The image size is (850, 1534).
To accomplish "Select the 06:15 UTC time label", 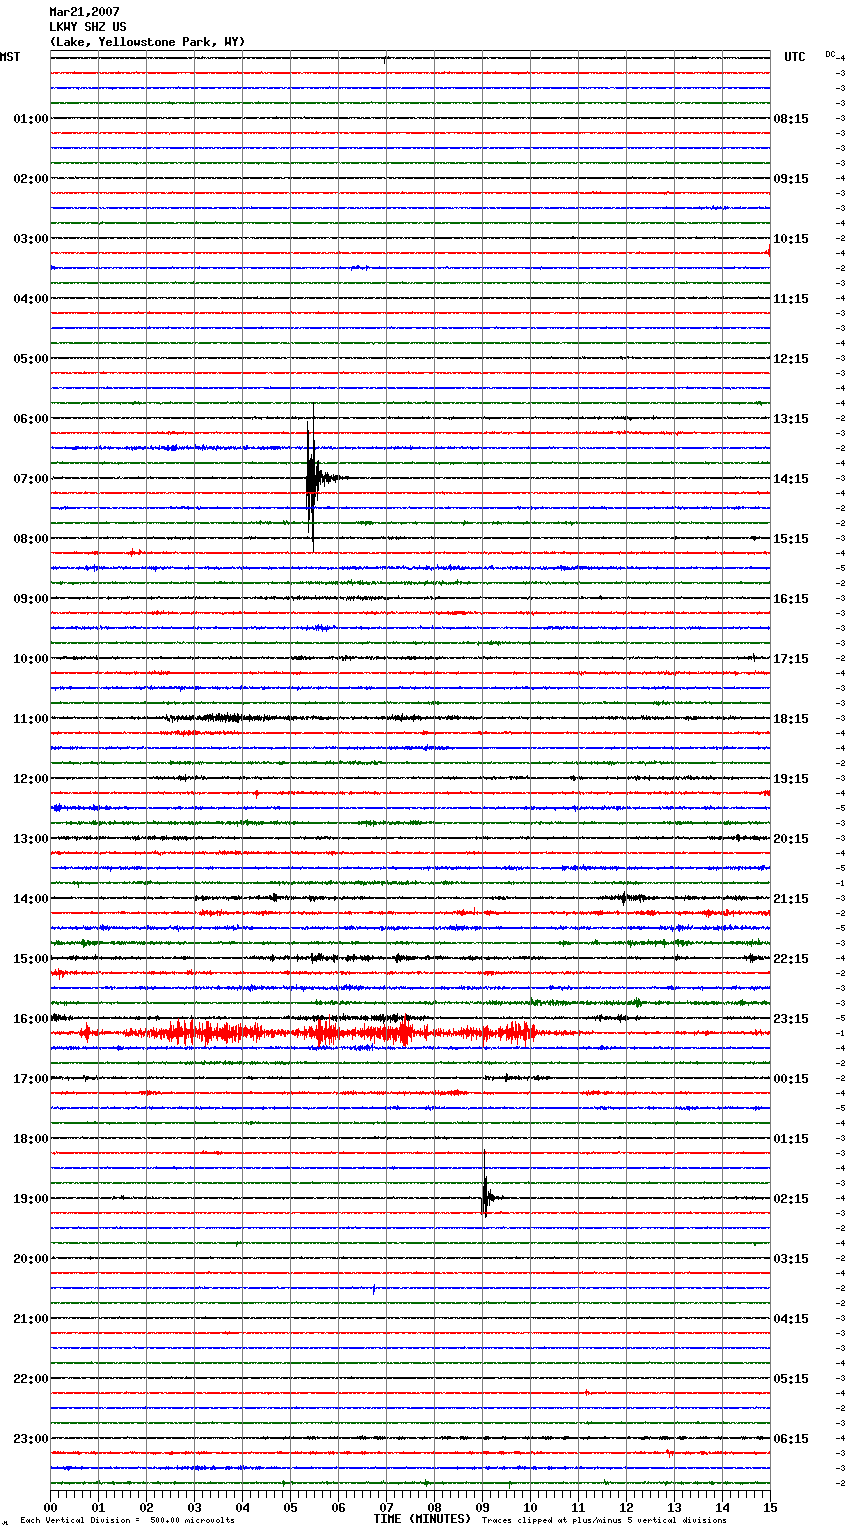I will coord(791,1439).
